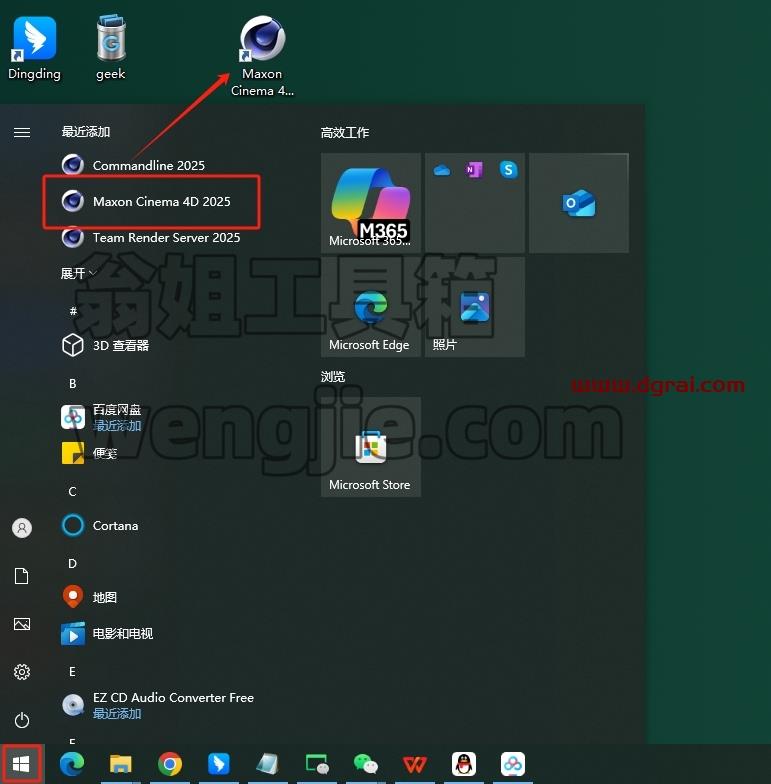This screenshot has height=784, width=771.
Task: Open the 照片 photos tile
Action: pyautogui.click(x=474, y=306)
